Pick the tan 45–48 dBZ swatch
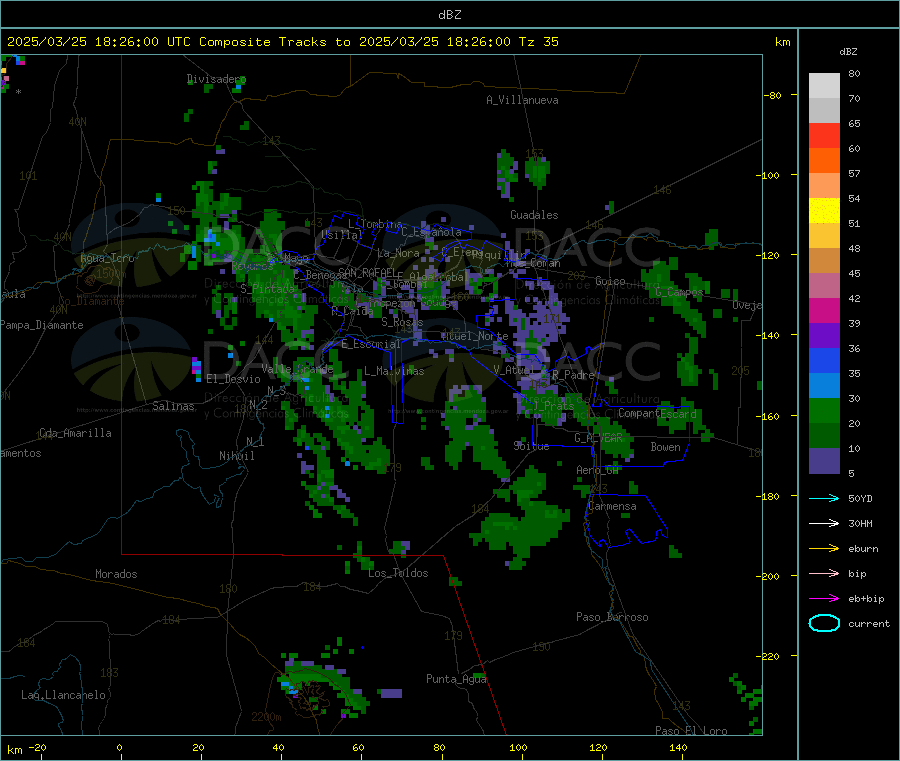900x761 pixels. pyautogui.click(x=824, y=261)
